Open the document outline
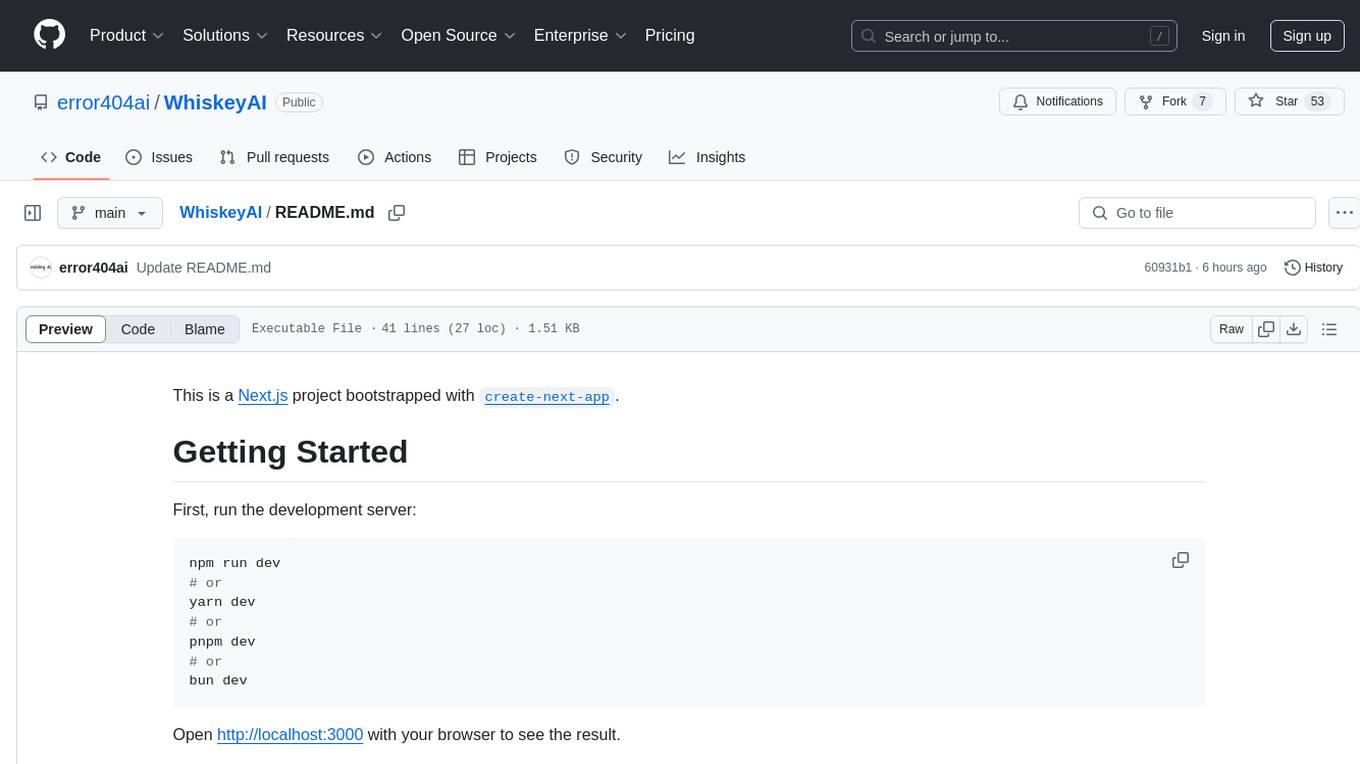This screenshot has height=764, width=1360. [1329, 329]
